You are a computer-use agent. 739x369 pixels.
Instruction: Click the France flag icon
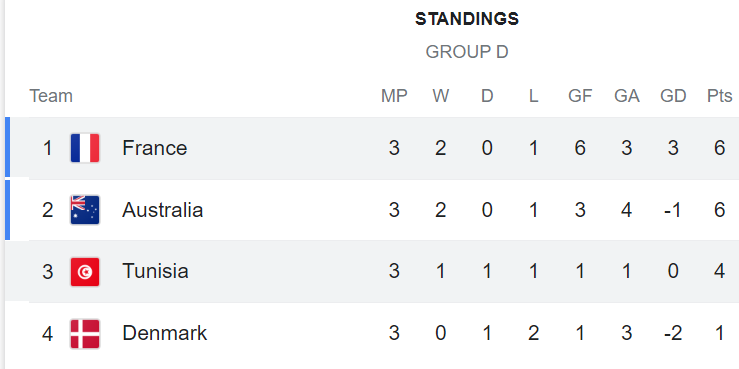(x=85, y=148)
